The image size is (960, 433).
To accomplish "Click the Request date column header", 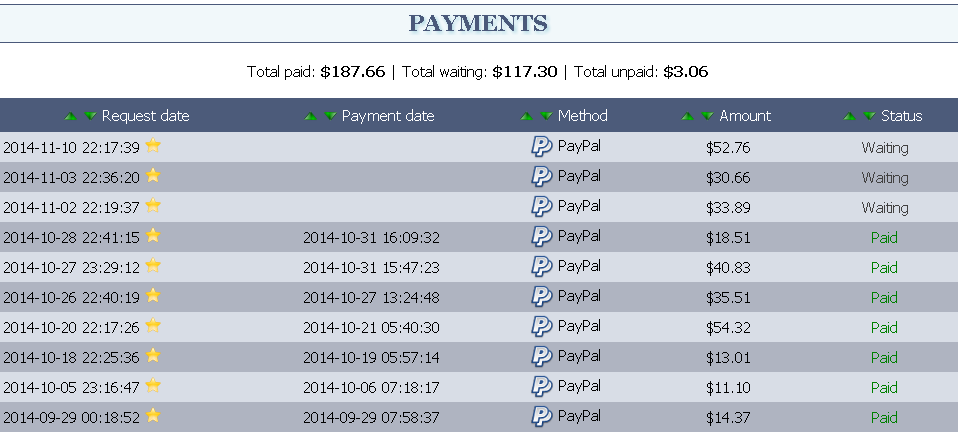I will 146,116.
